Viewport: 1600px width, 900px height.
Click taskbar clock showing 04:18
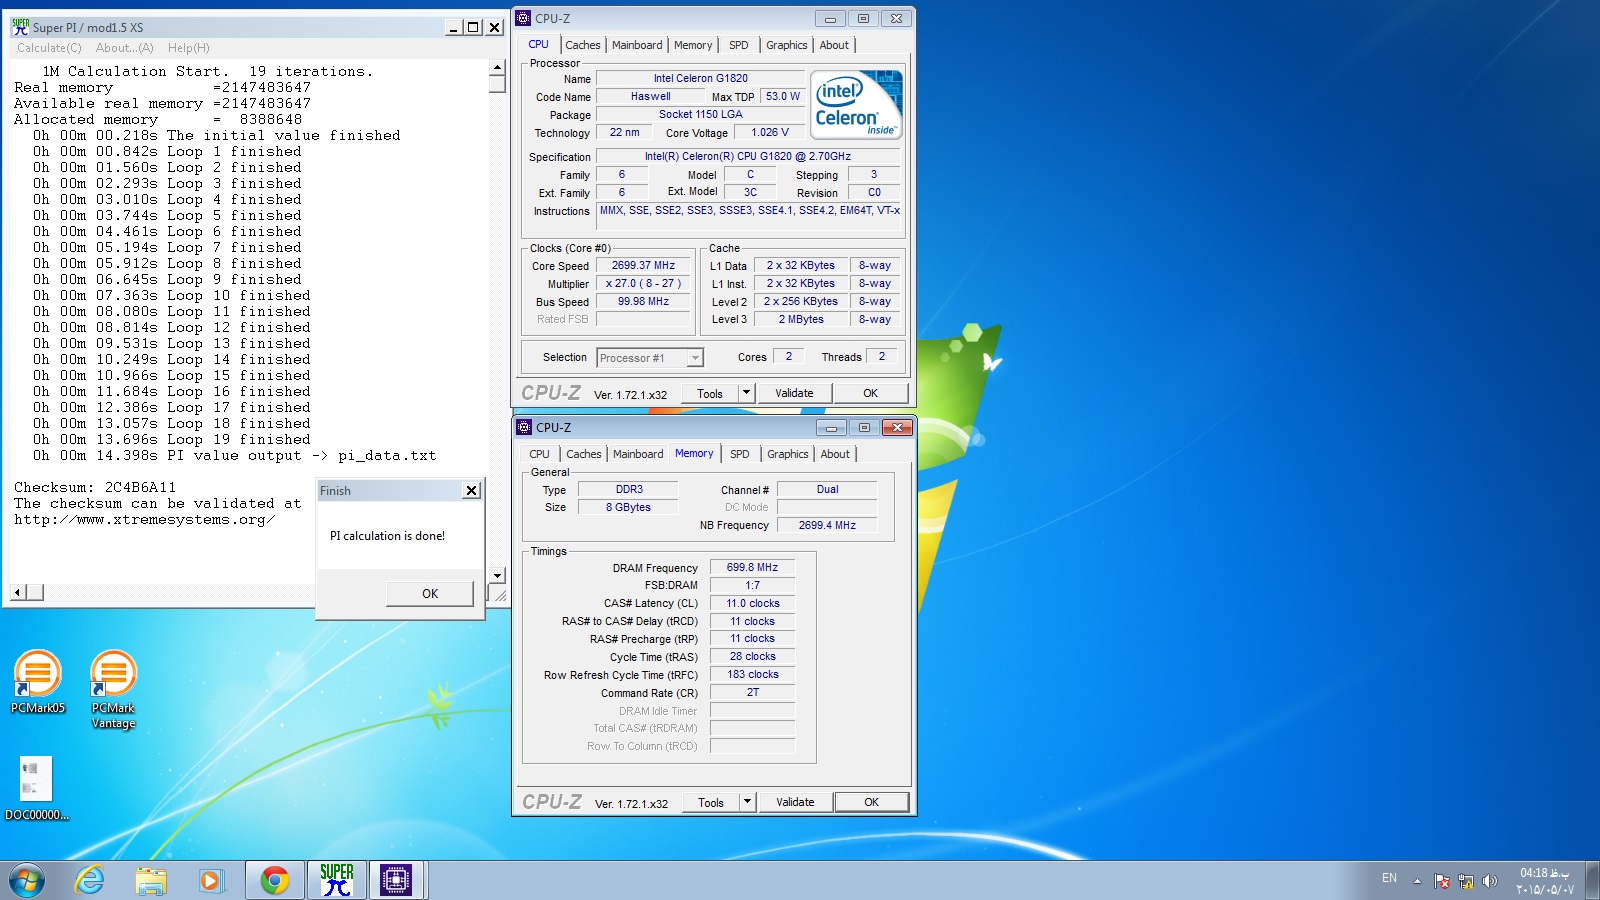pos(1545,881)
